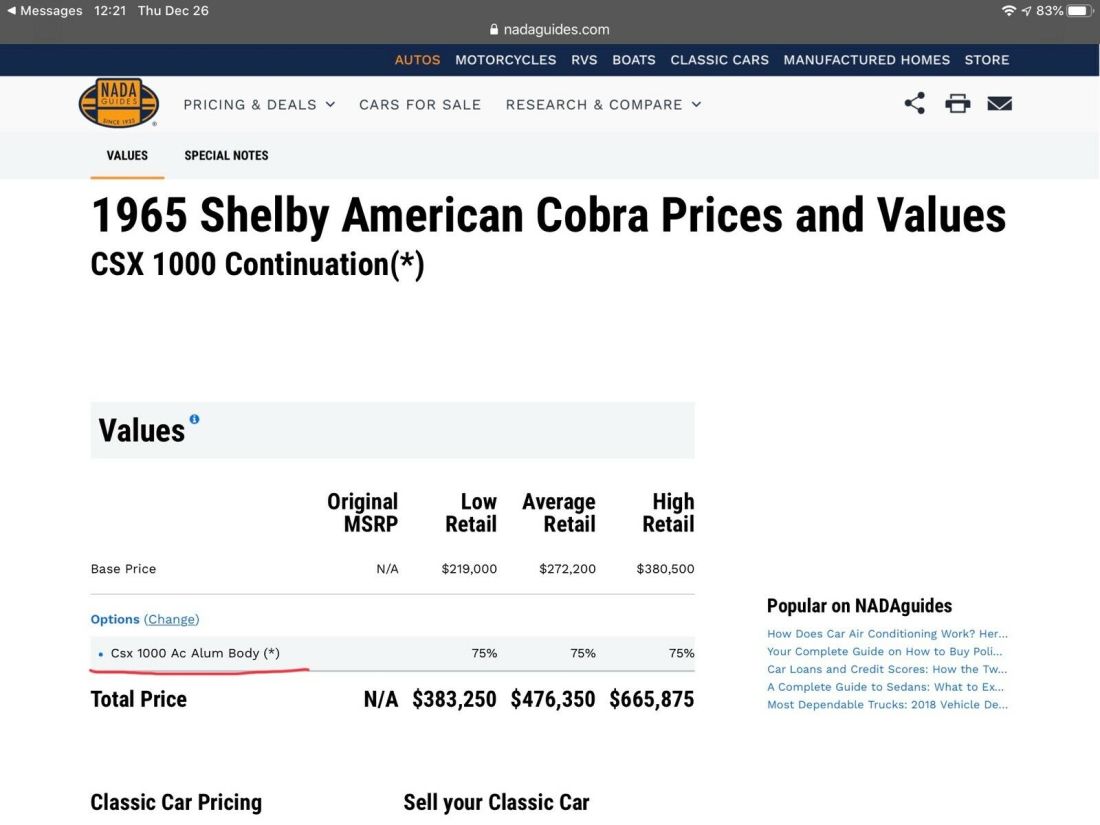The image size is (1100, 825).
Task: Go to Classic Cars section
Action: (x=719, y=60)
